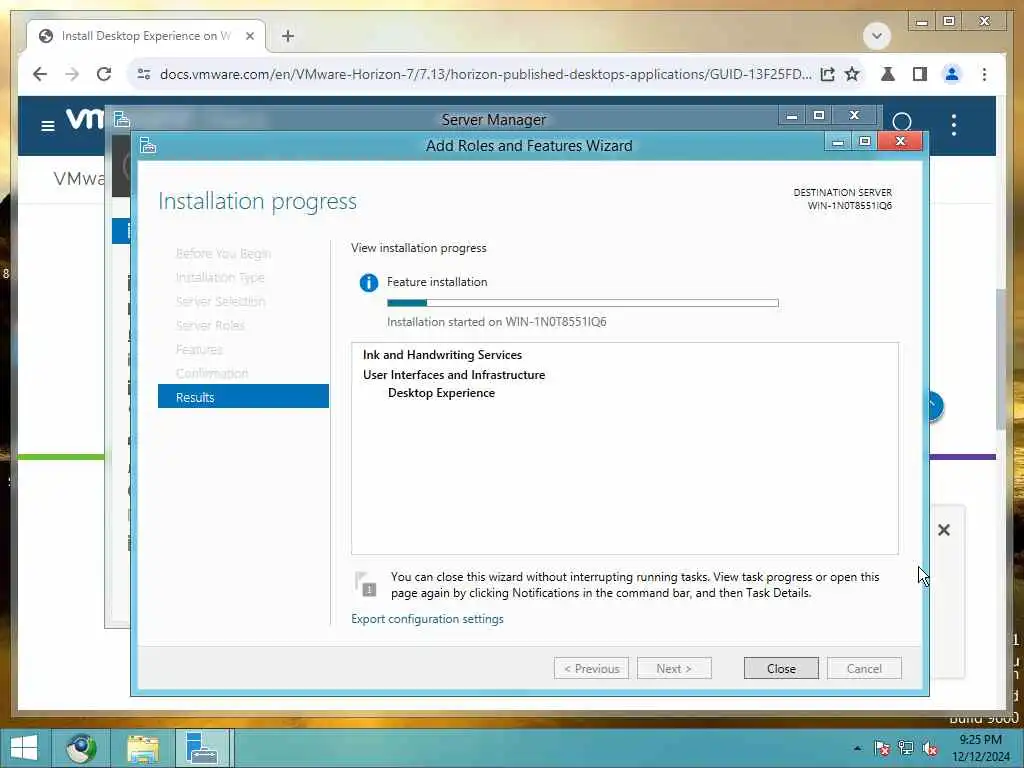Show hidden system tray icons

coord(857,748)
